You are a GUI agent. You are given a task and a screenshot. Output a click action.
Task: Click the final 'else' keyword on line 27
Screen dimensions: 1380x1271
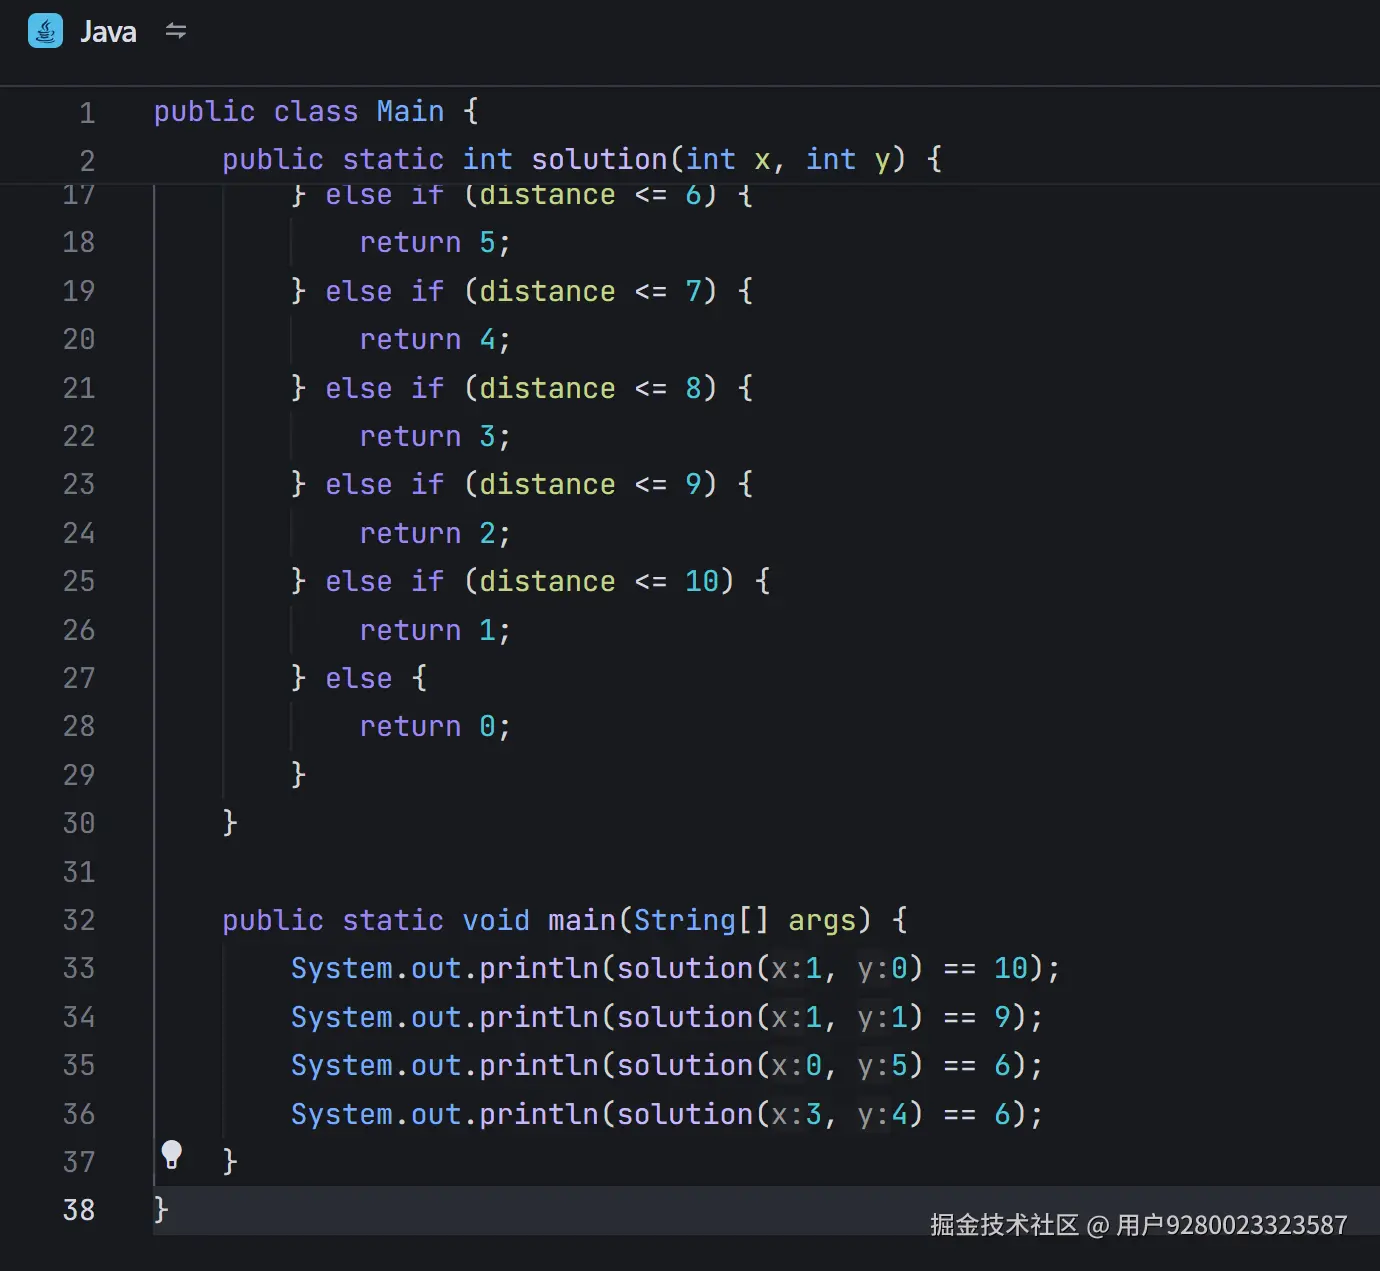(358, 678)
